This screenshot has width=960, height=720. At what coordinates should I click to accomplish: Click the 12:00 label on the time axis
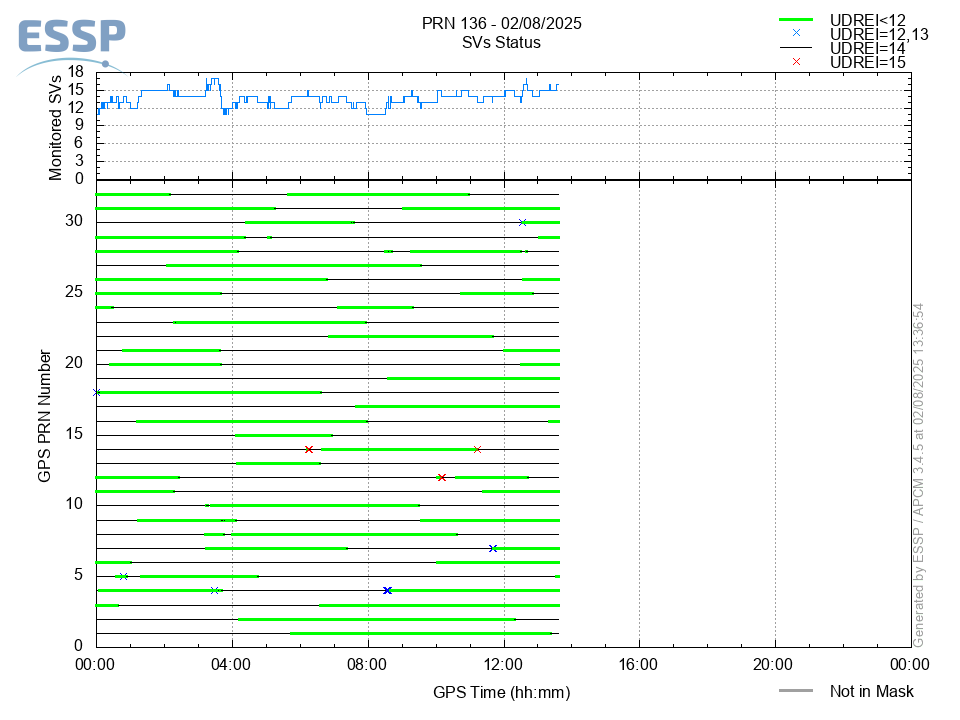point(503,664)
